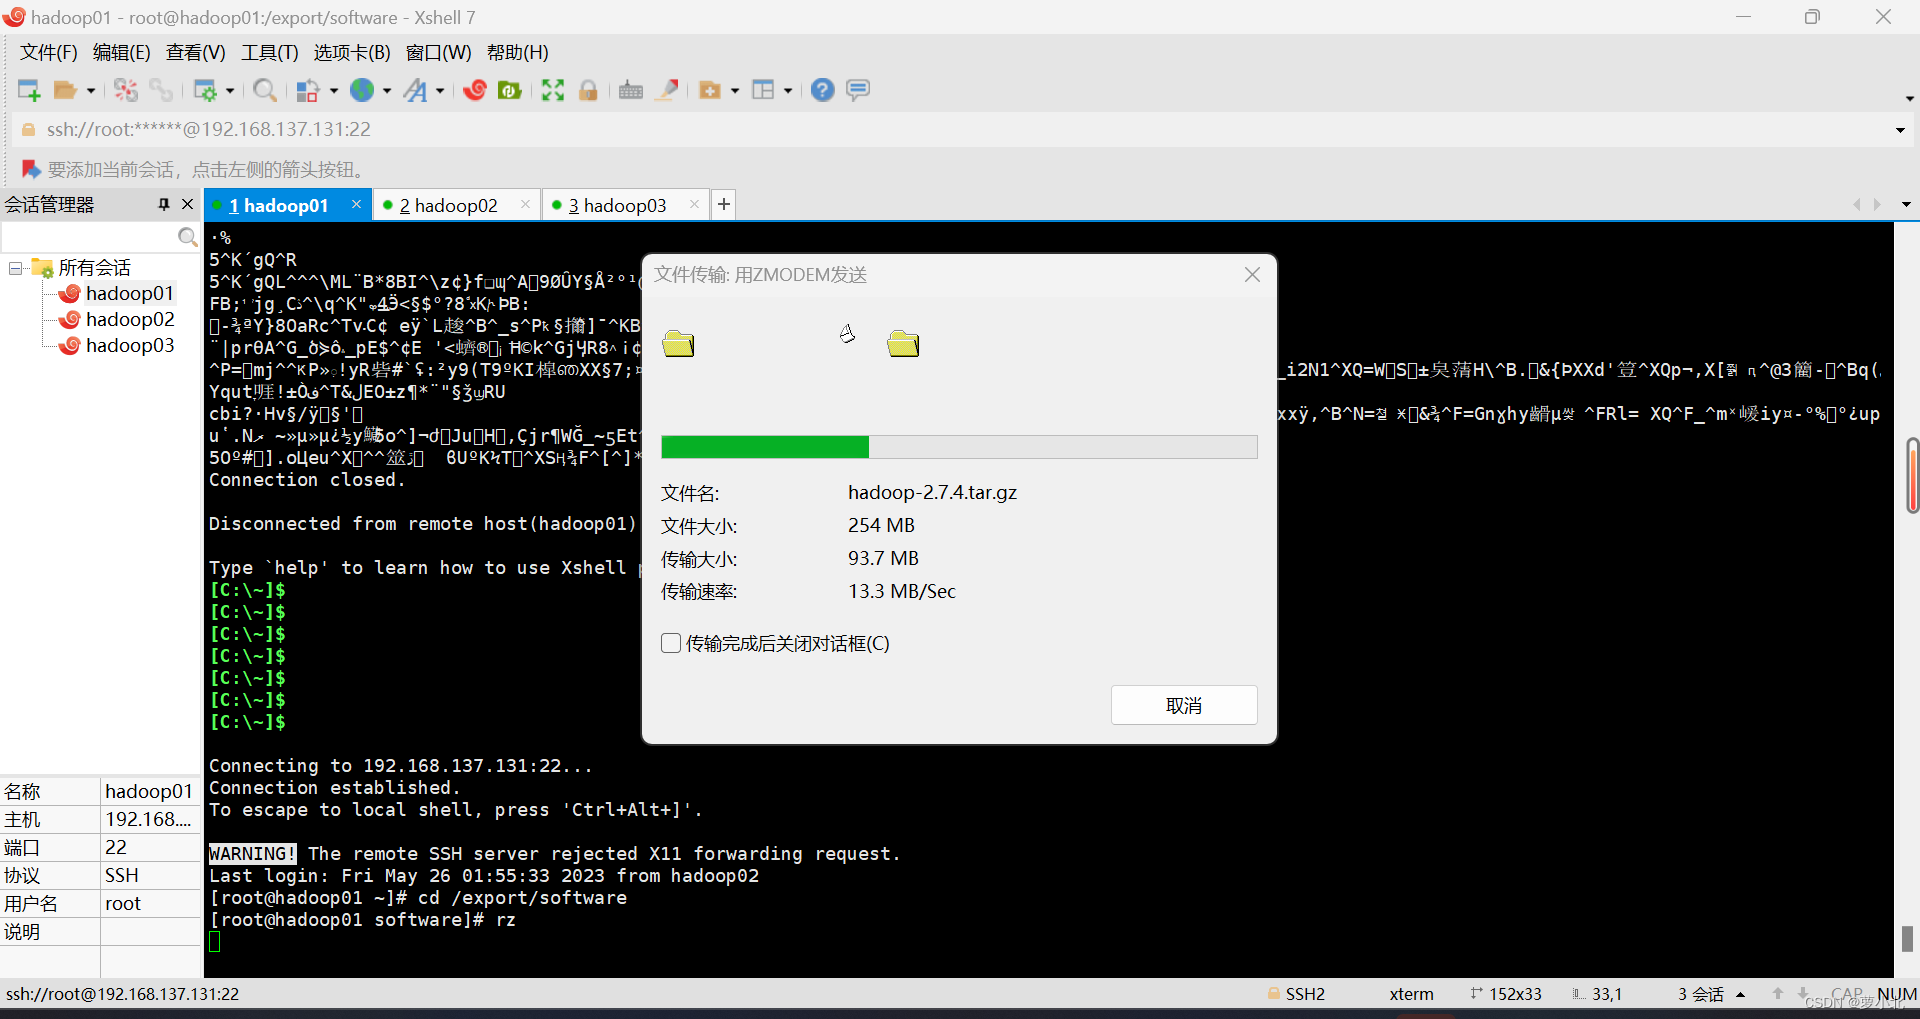Image resolution: width=1920 pixels, height=1019 pixels.
Task: Click the green file transfer progress bar
Action: pos(959,447)
